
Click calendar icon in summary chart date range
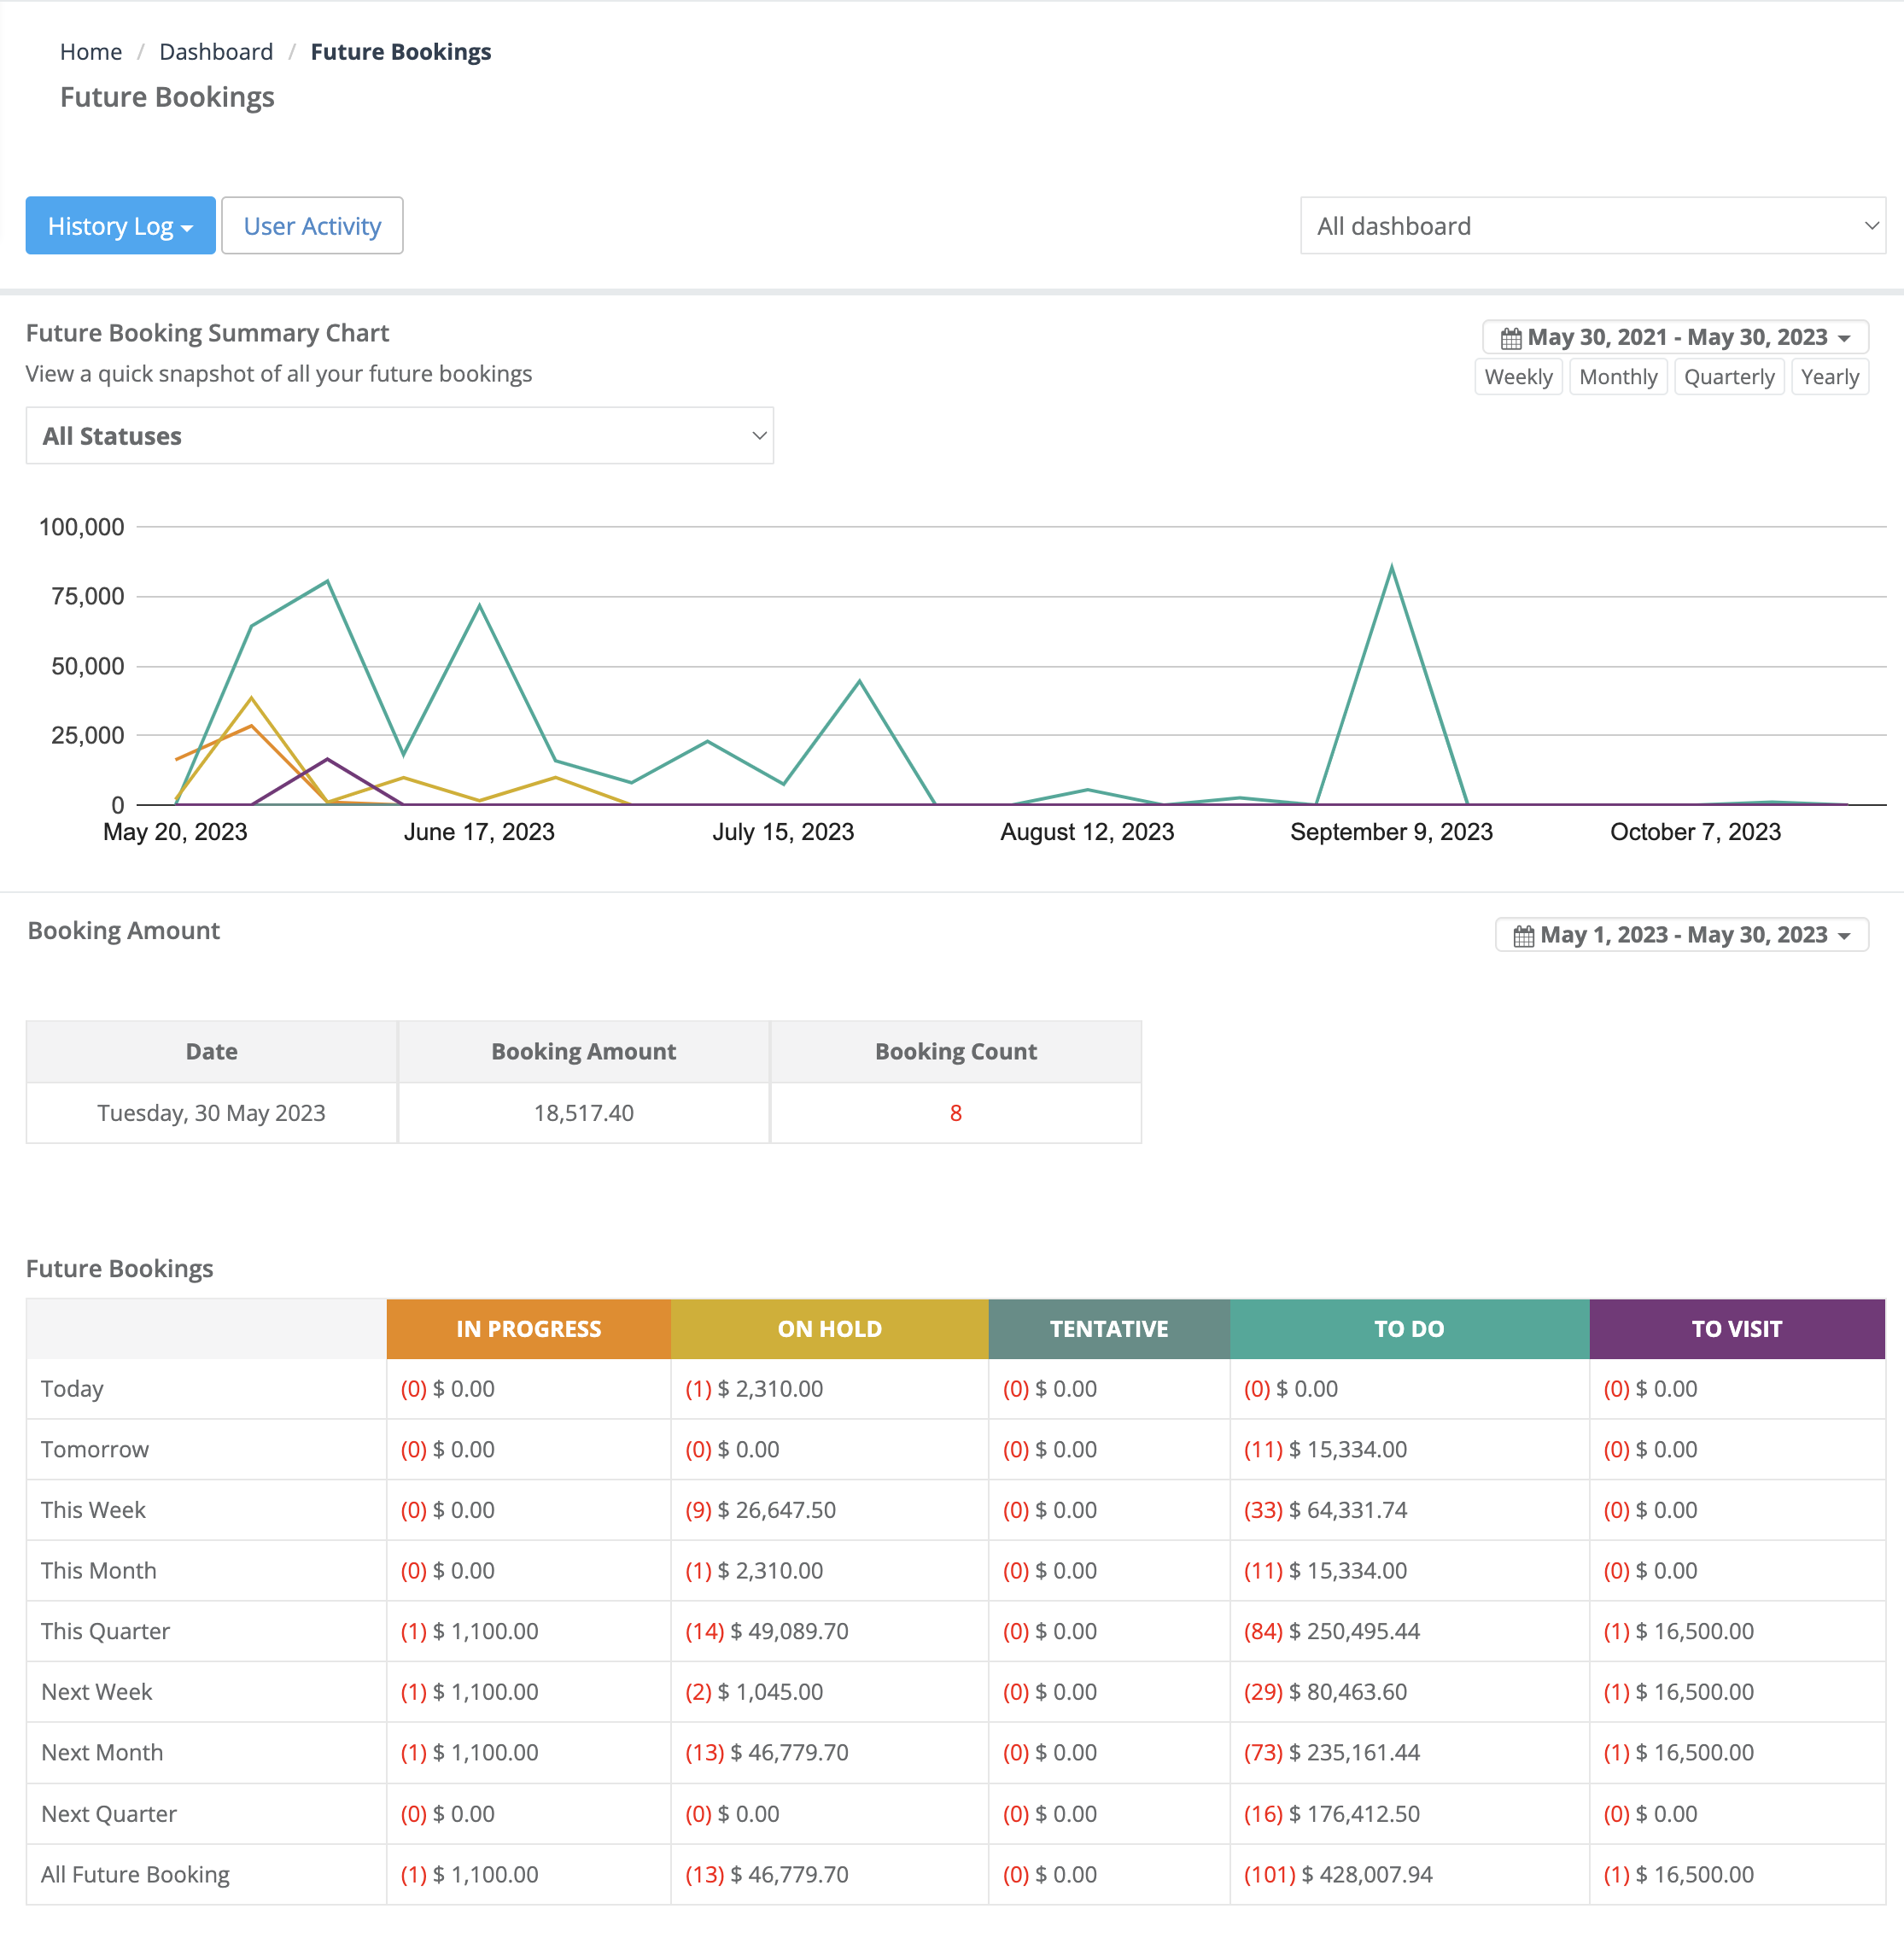click(x=1511, y=338)
